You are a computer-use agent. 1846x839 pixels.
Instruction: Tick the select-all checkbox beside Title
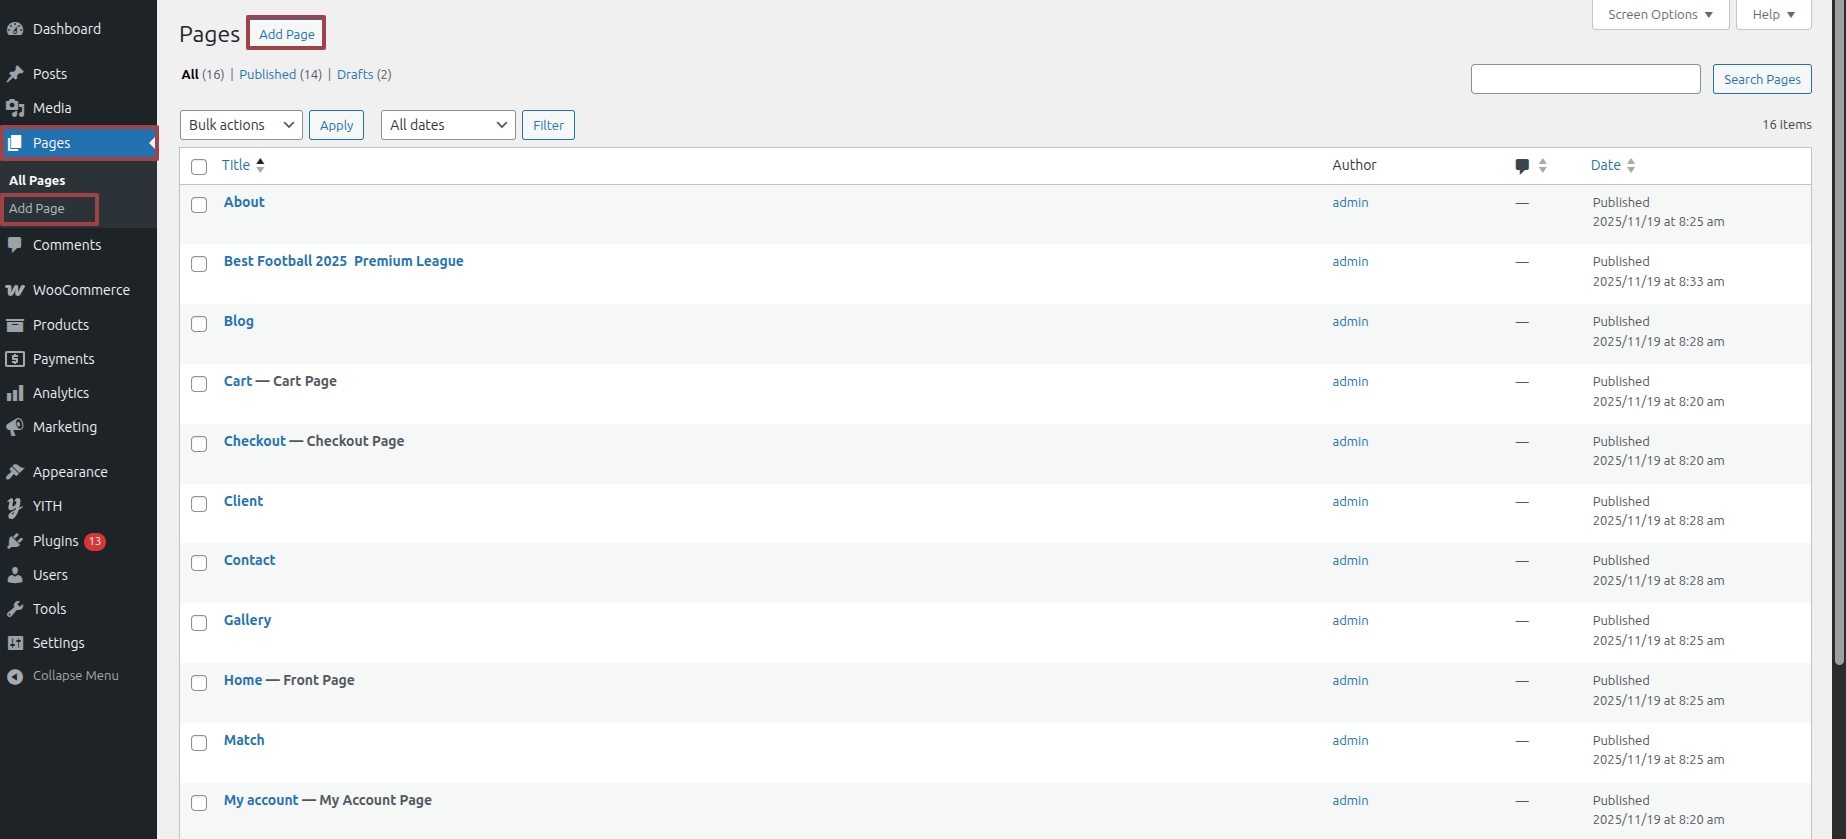pyautogui.click(x=199, y=167)
